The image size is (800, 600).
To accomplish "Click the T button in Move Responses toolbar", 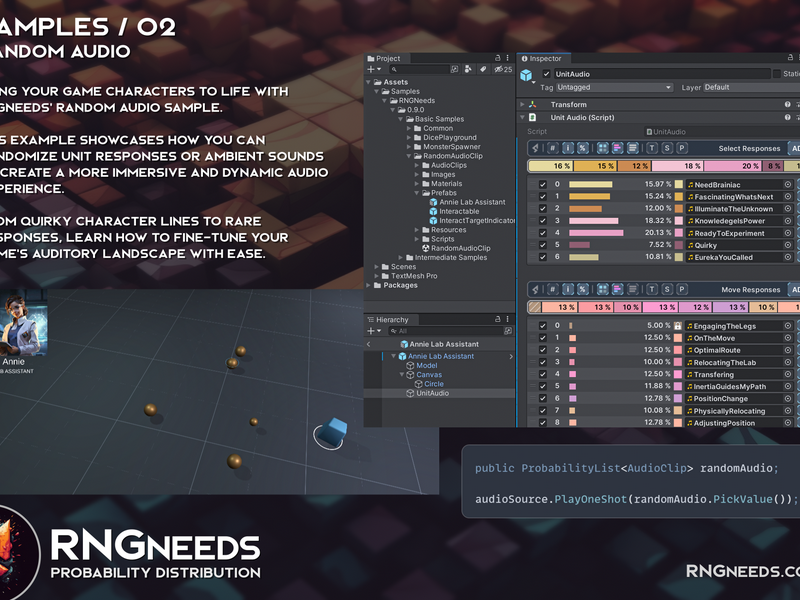I will click(652, 289).
